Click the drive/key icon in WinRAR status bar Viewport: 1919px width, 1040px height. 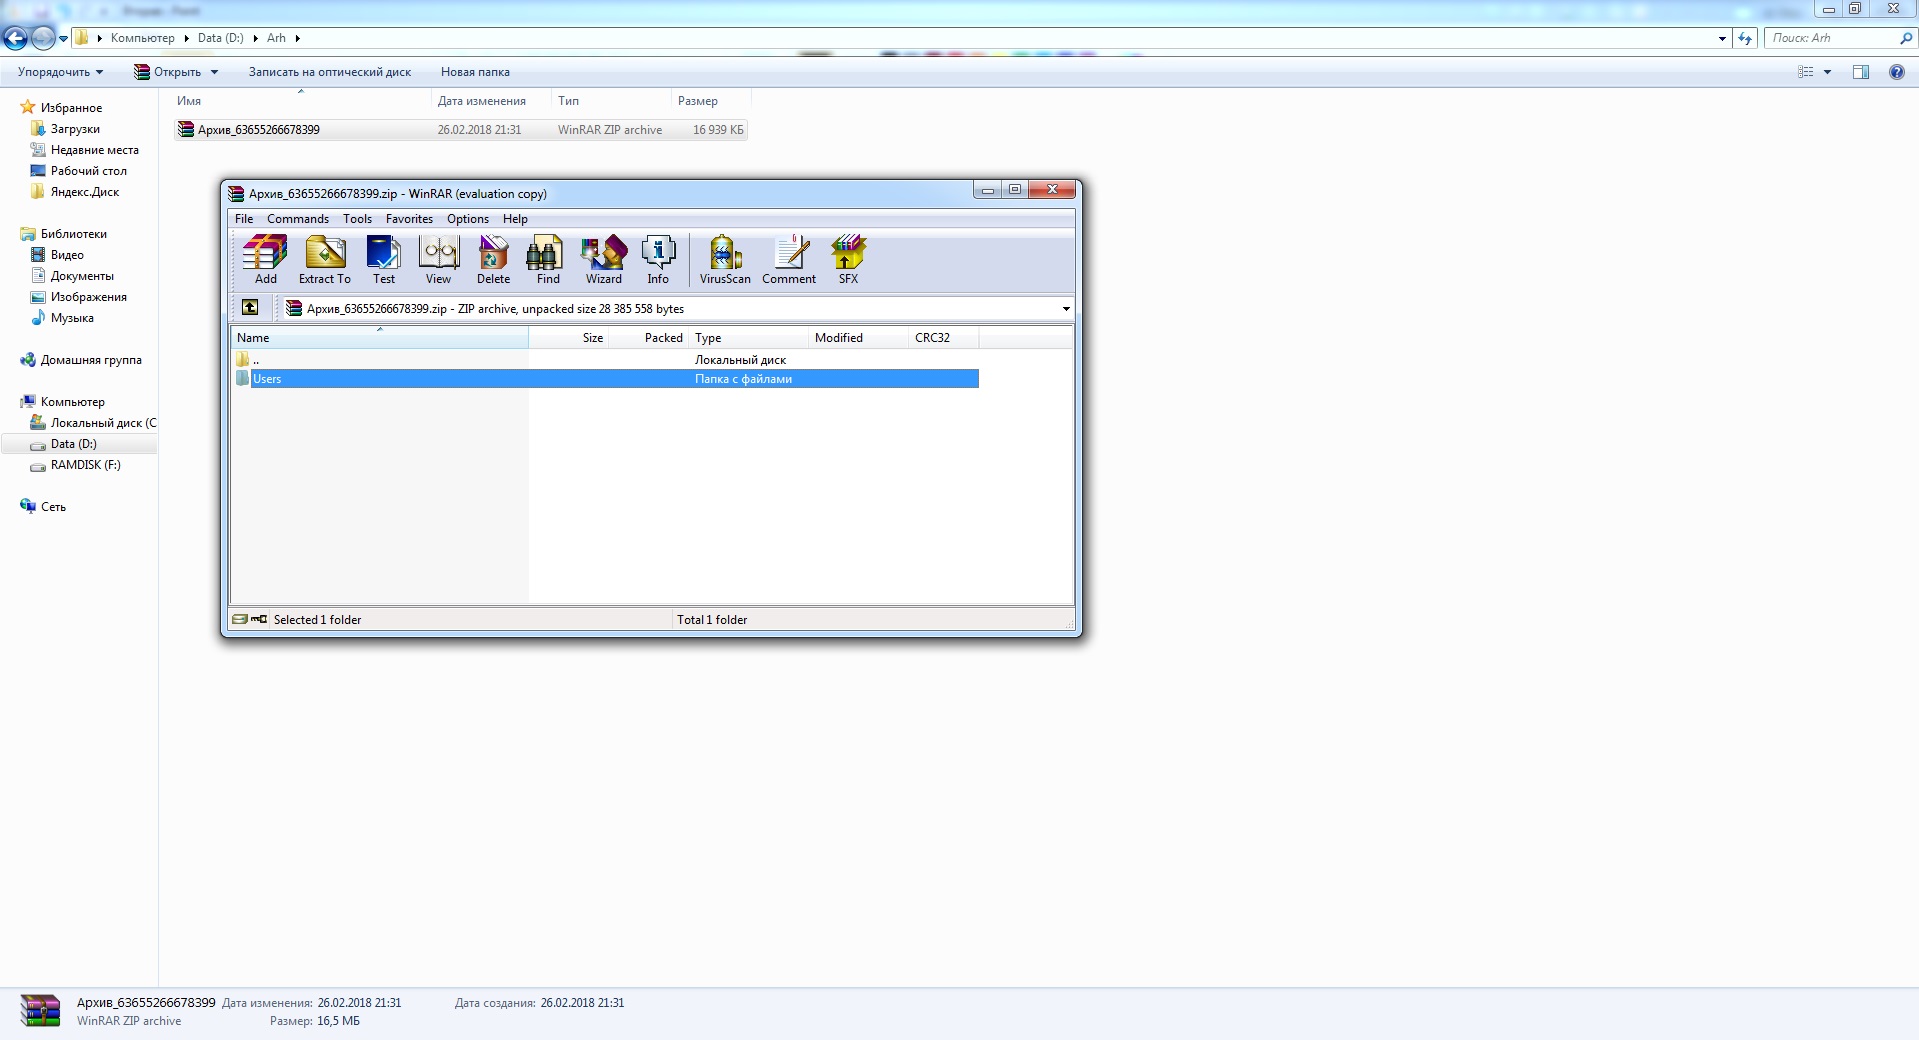[250, 619]
